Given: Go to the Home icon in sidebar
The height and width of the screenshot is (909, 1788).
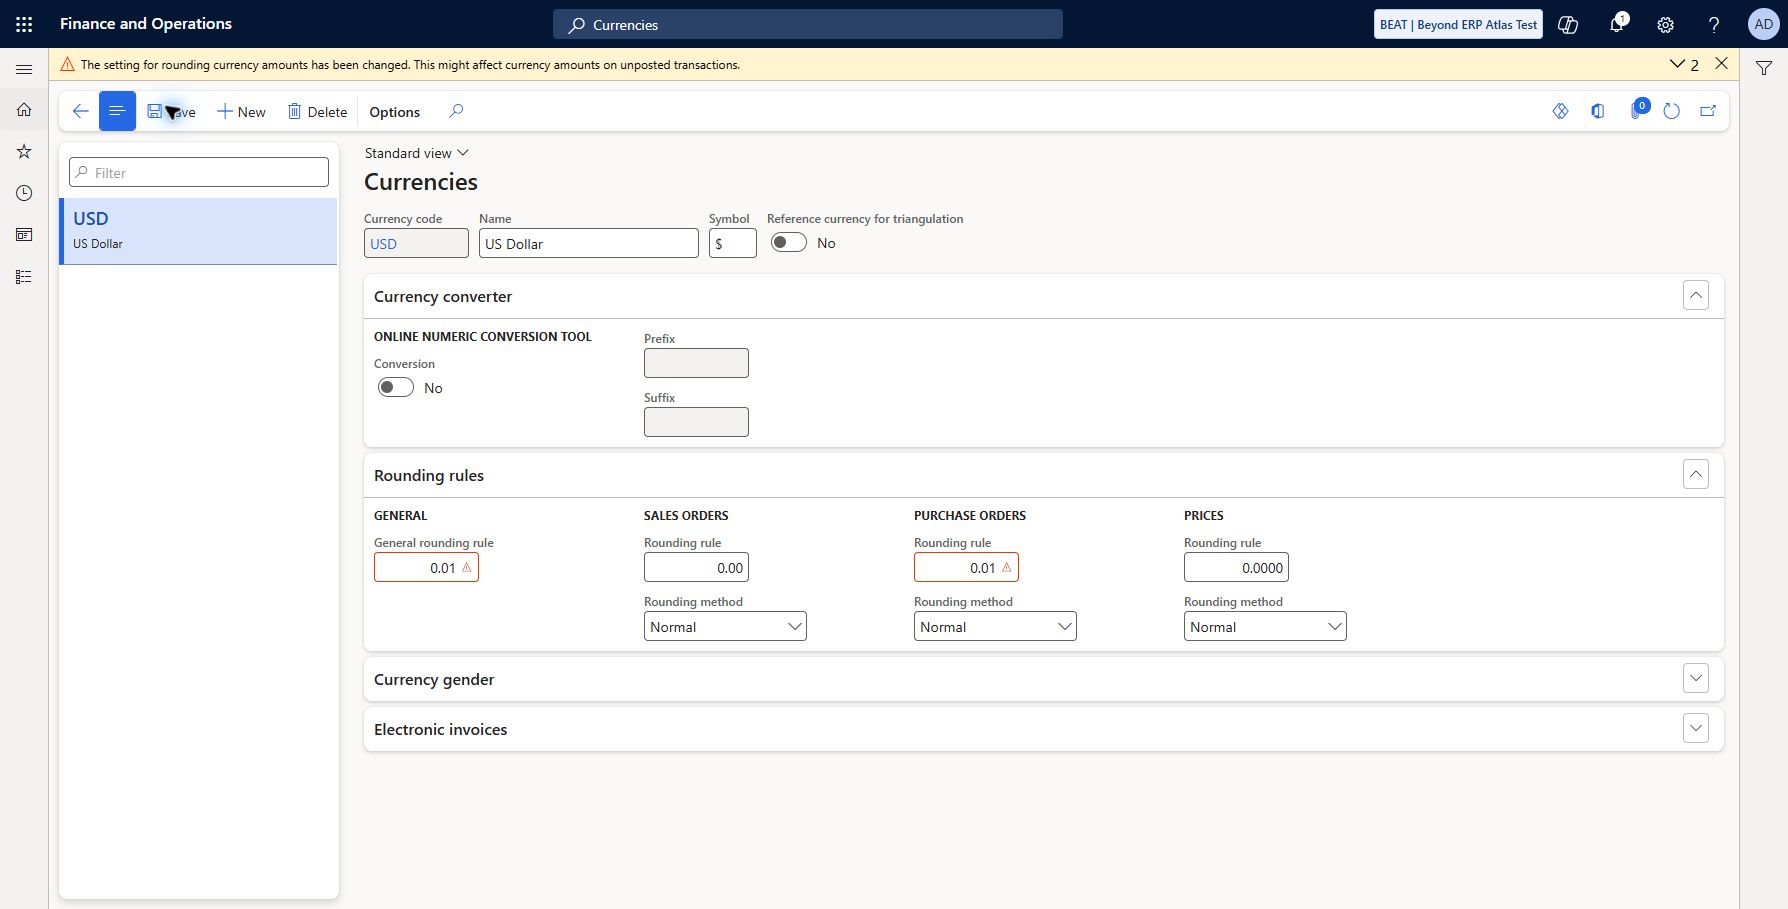Looking at the screenshot, I should click(x=24, y=110).
